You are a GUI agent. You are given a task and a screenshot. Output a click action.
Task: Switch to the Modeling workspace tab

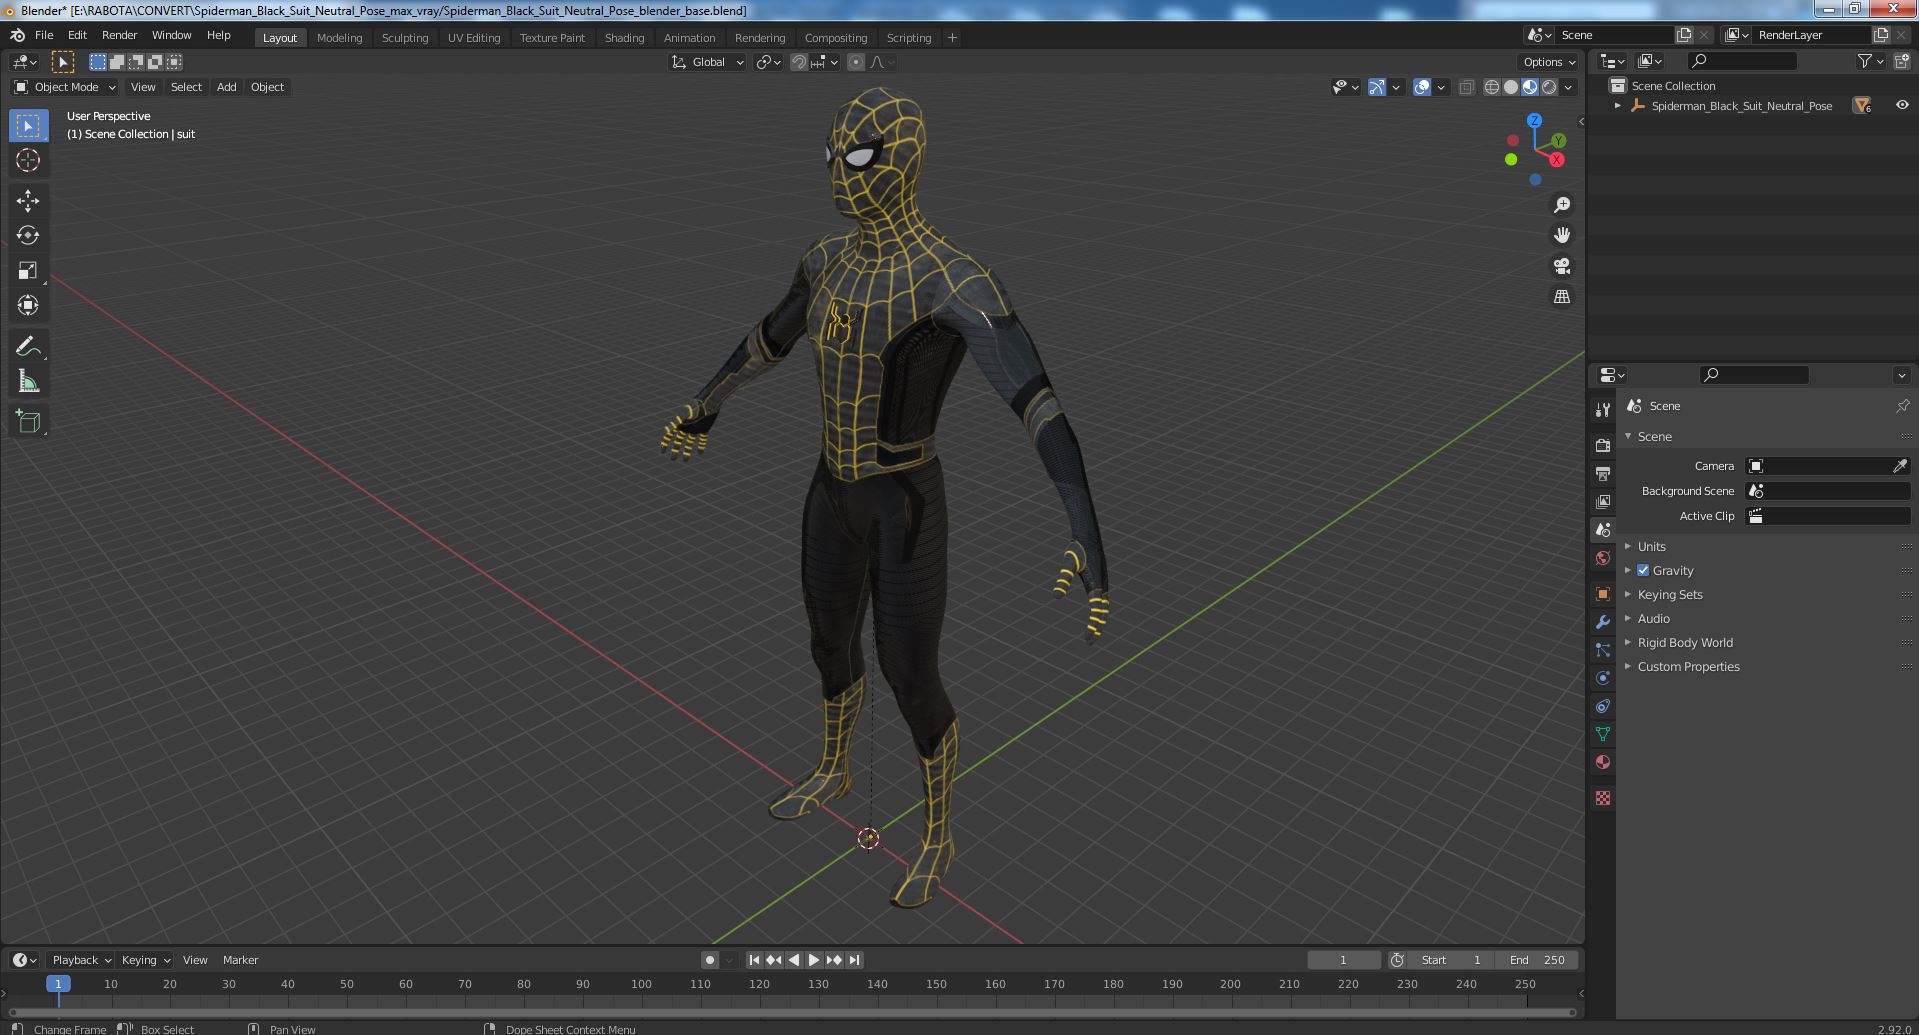click(339, 38)
